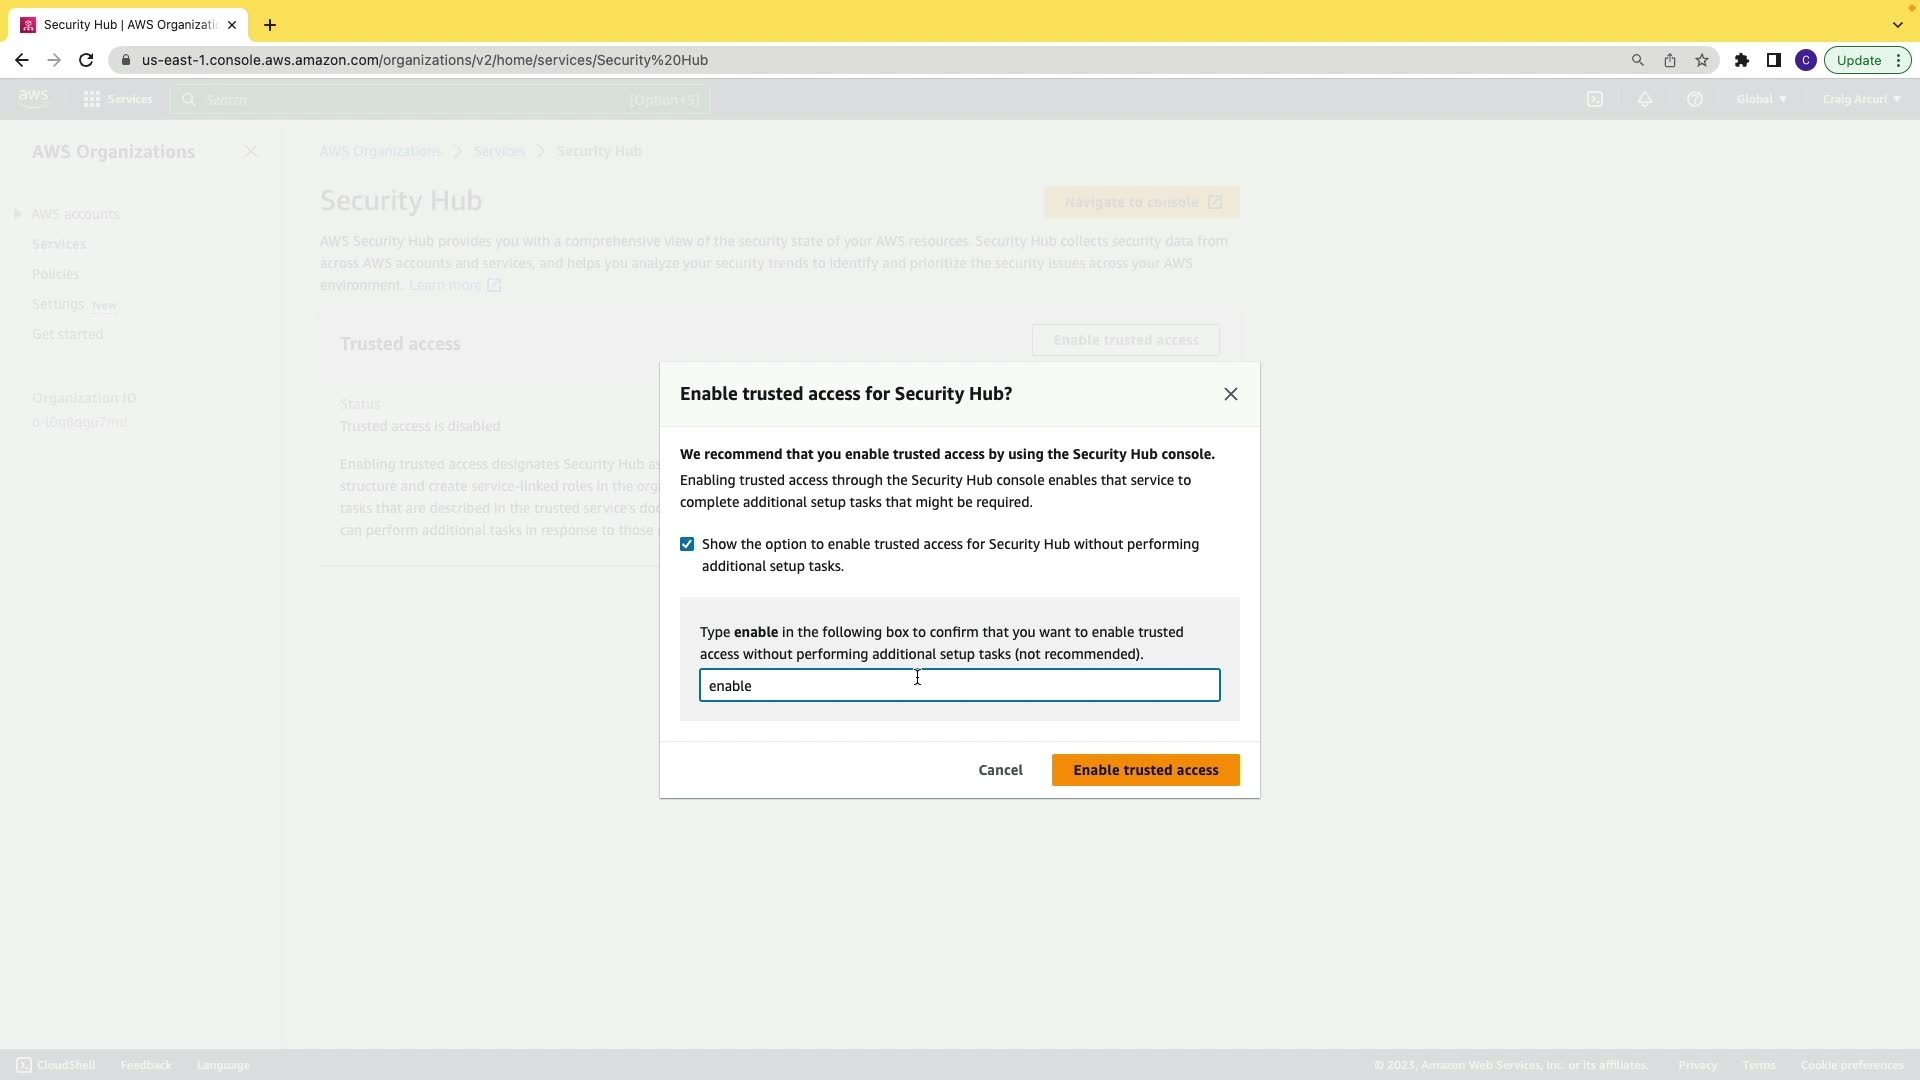The height and width of the screenshot is (1080, 1920).
Task: Expand the tab search dropdown arrow
Action: click(x=1898, y=25)
